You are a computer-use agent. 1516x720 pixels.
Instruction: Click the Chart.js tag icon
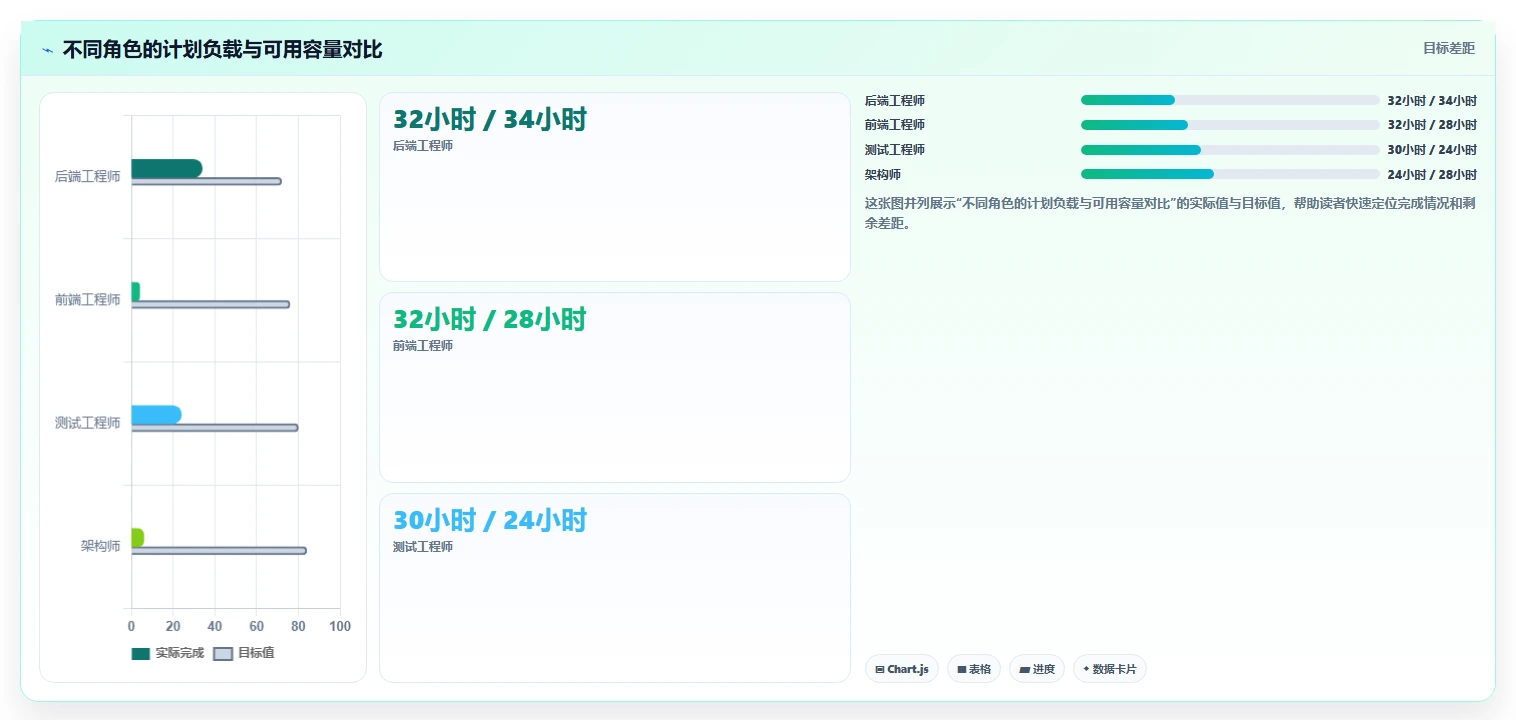click(880, 669)
